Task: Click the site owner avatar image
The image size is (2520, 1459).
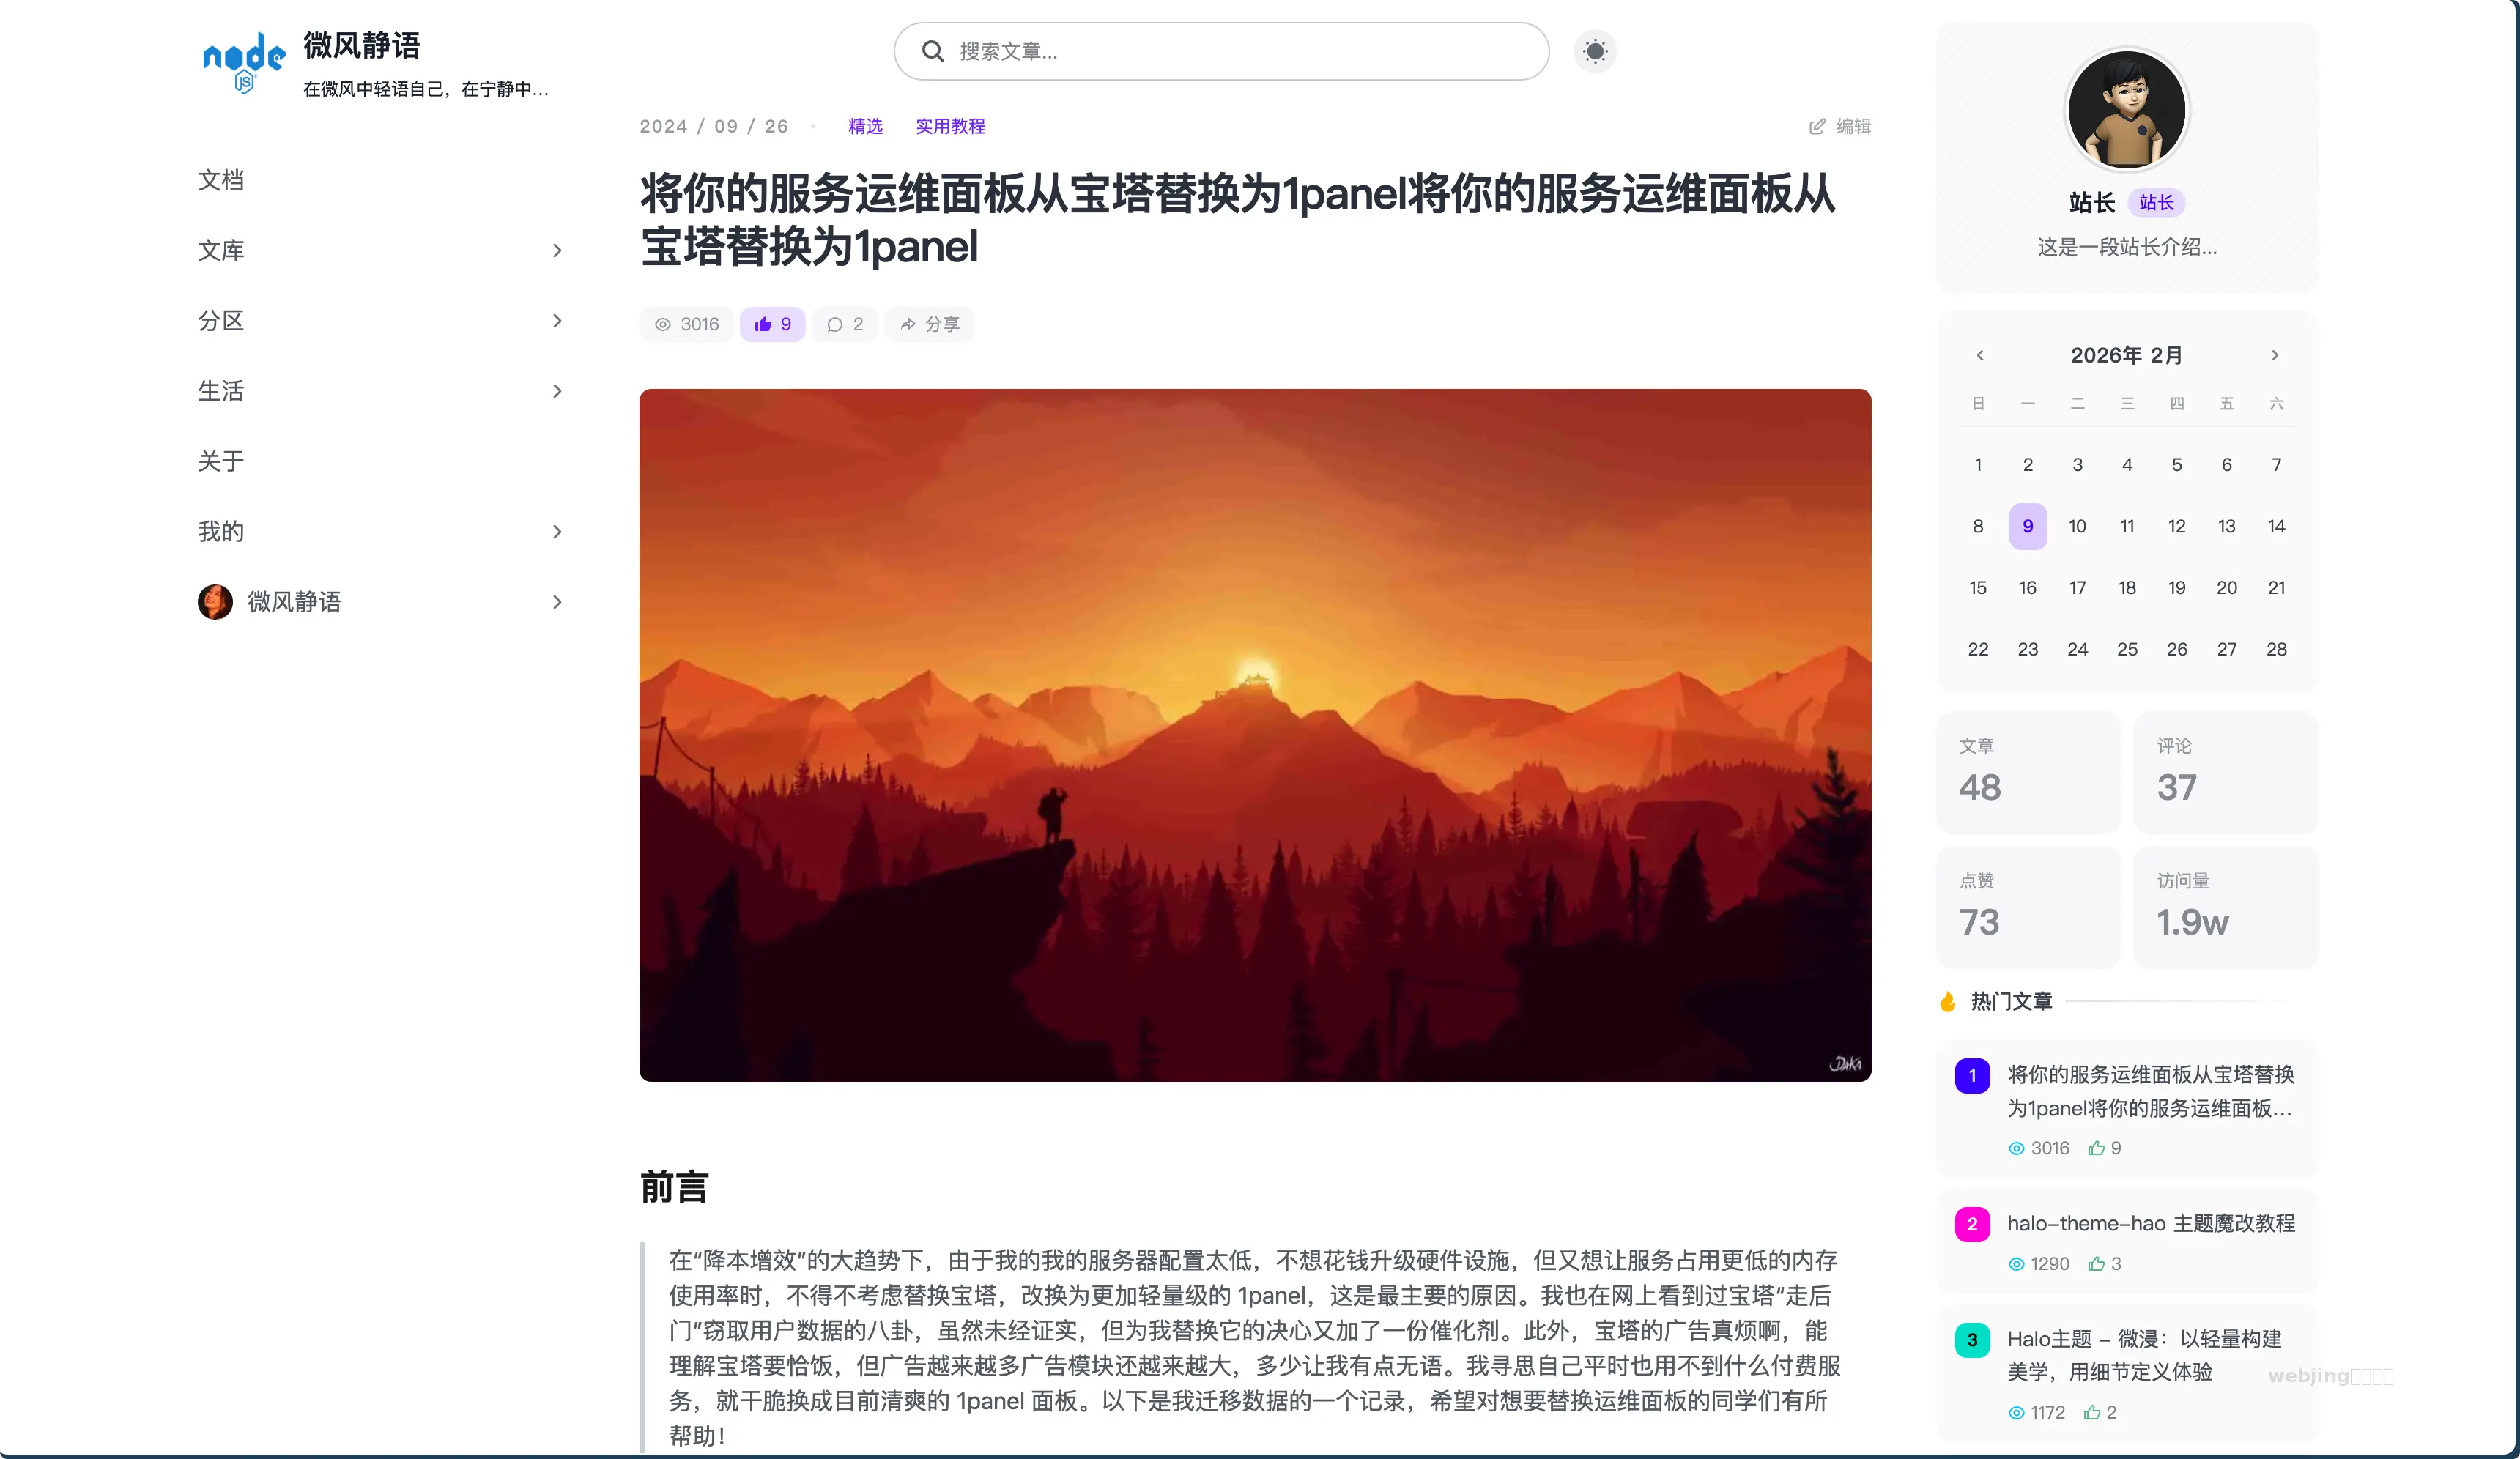Action: point(2126,110)
